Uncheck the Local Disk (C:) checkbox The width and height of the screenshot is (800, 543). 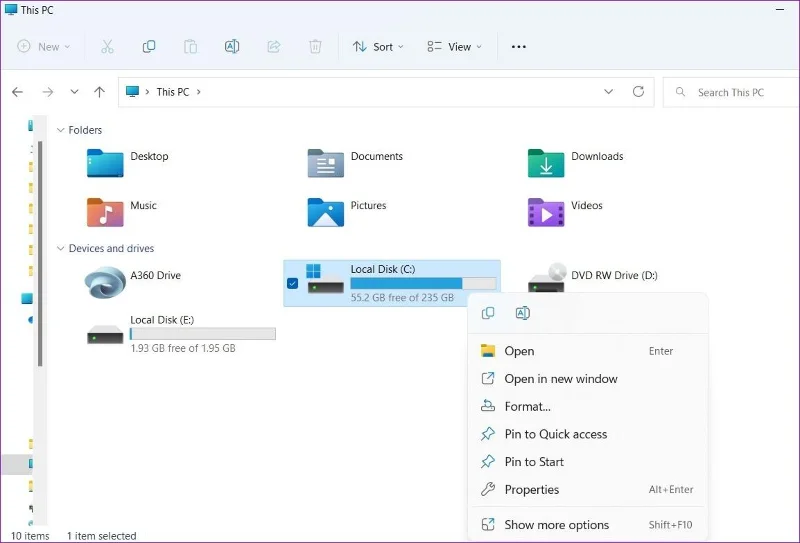tap(292, 283)
